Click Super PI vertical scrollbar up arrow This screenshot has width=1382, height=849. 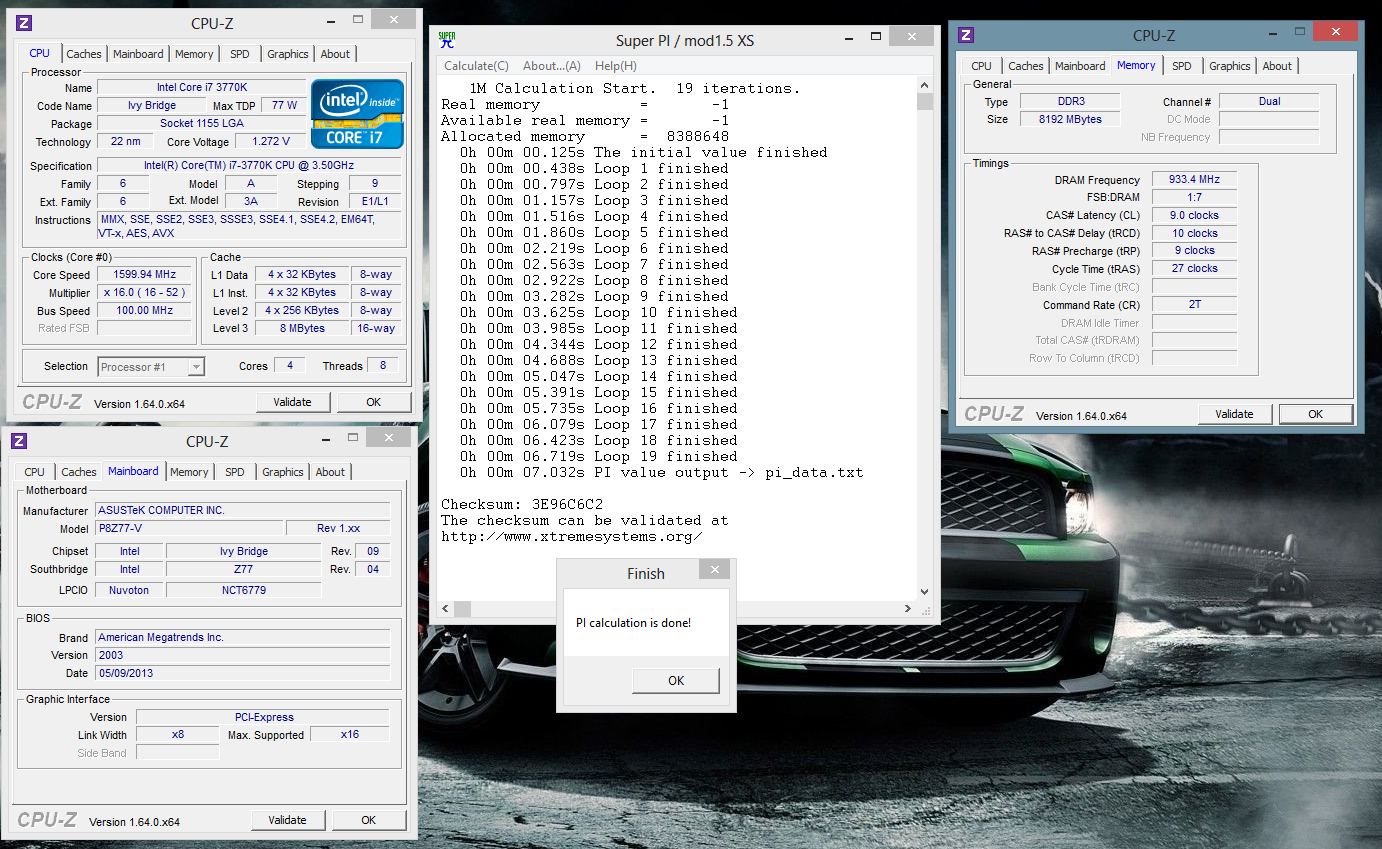(x=924, y=86)
